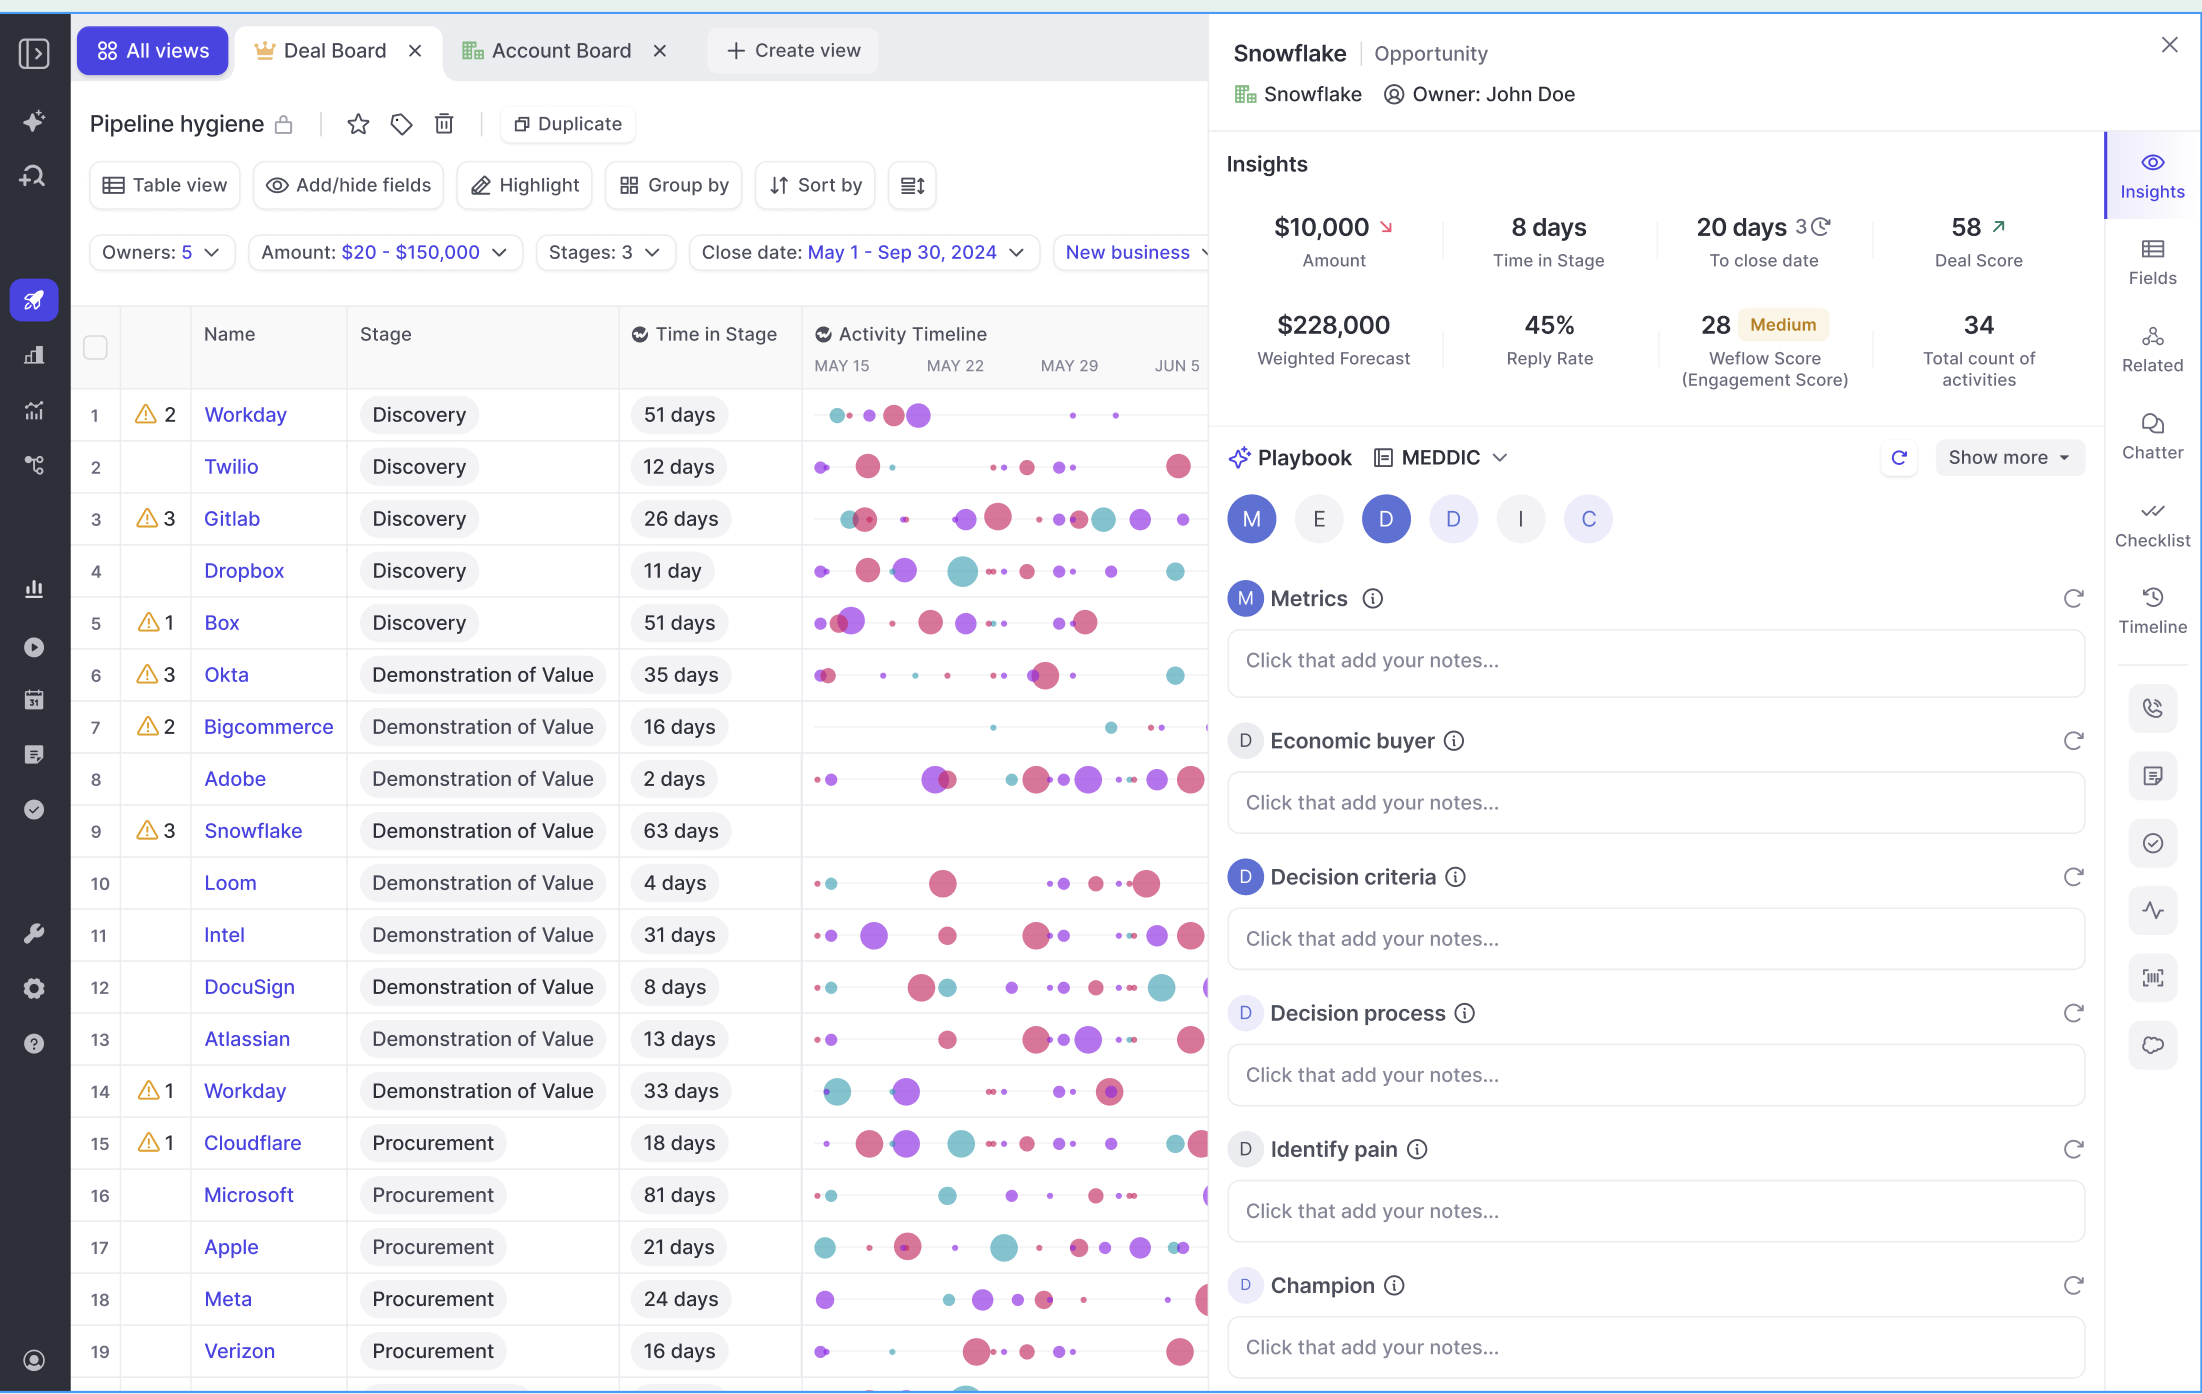Viewport: 2202px width, 1394px height.
Task: Close the Deal Board tab
Action: tap(415, 51)
